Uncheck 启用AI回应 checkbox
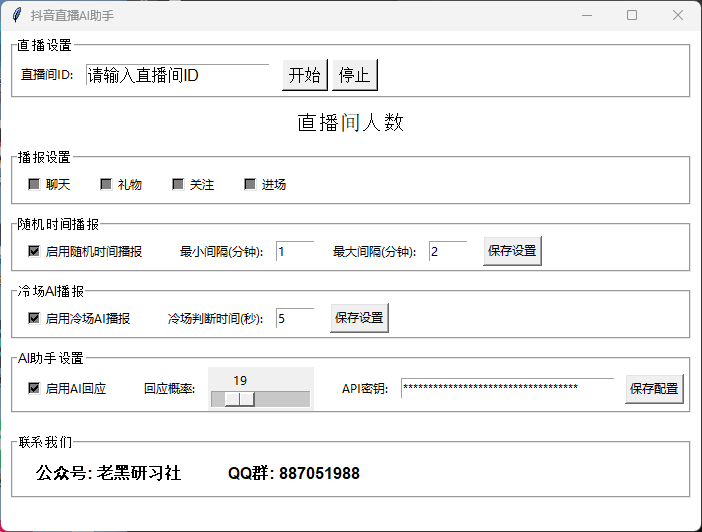 tap(34, 388)
